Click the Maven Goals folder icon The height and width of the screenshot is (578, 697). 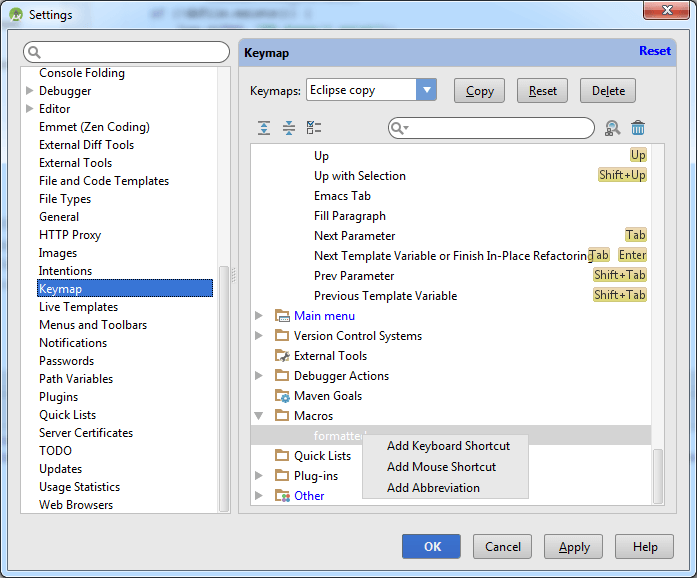coord(282,396)
